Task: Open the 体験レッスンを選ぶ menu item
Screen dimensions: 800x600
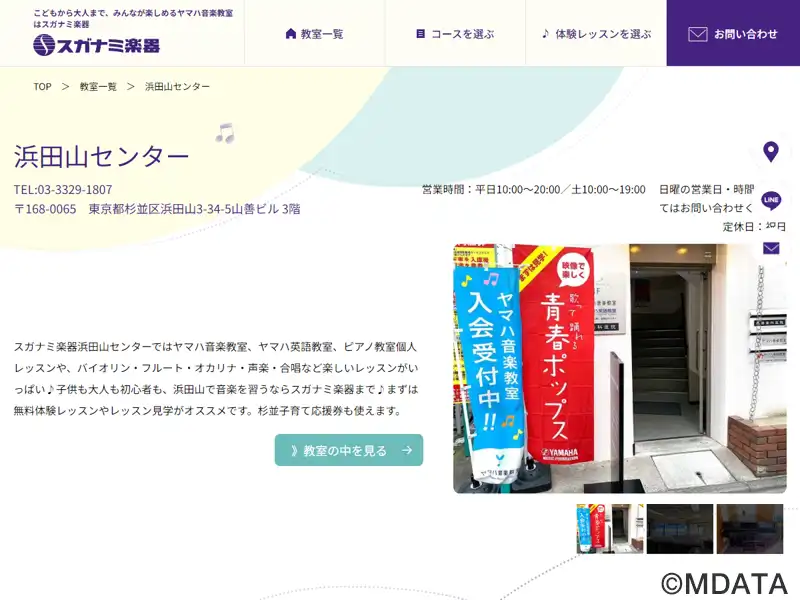Action: click(596, 33)
